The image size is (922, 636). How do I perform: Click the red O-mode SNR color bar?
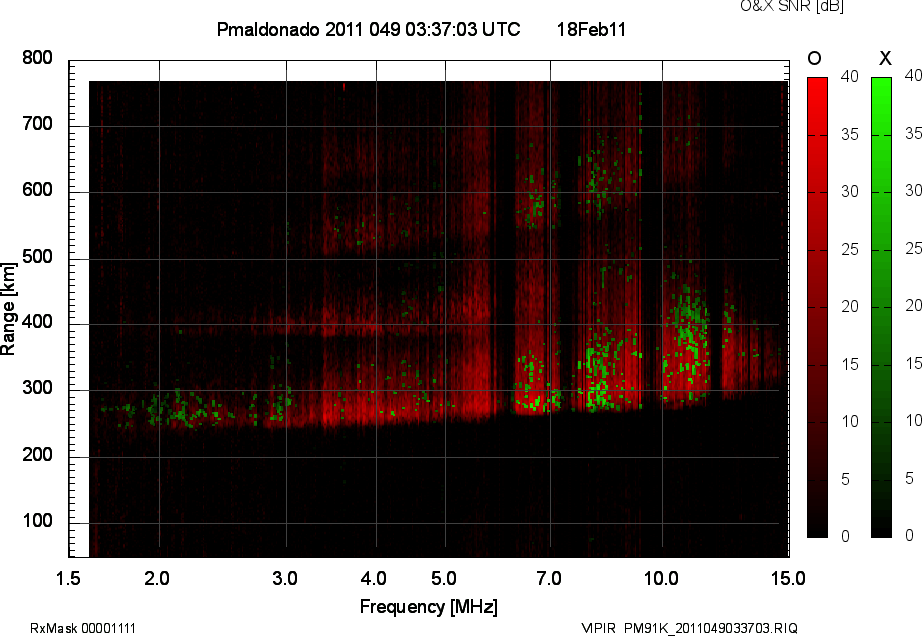817,306
